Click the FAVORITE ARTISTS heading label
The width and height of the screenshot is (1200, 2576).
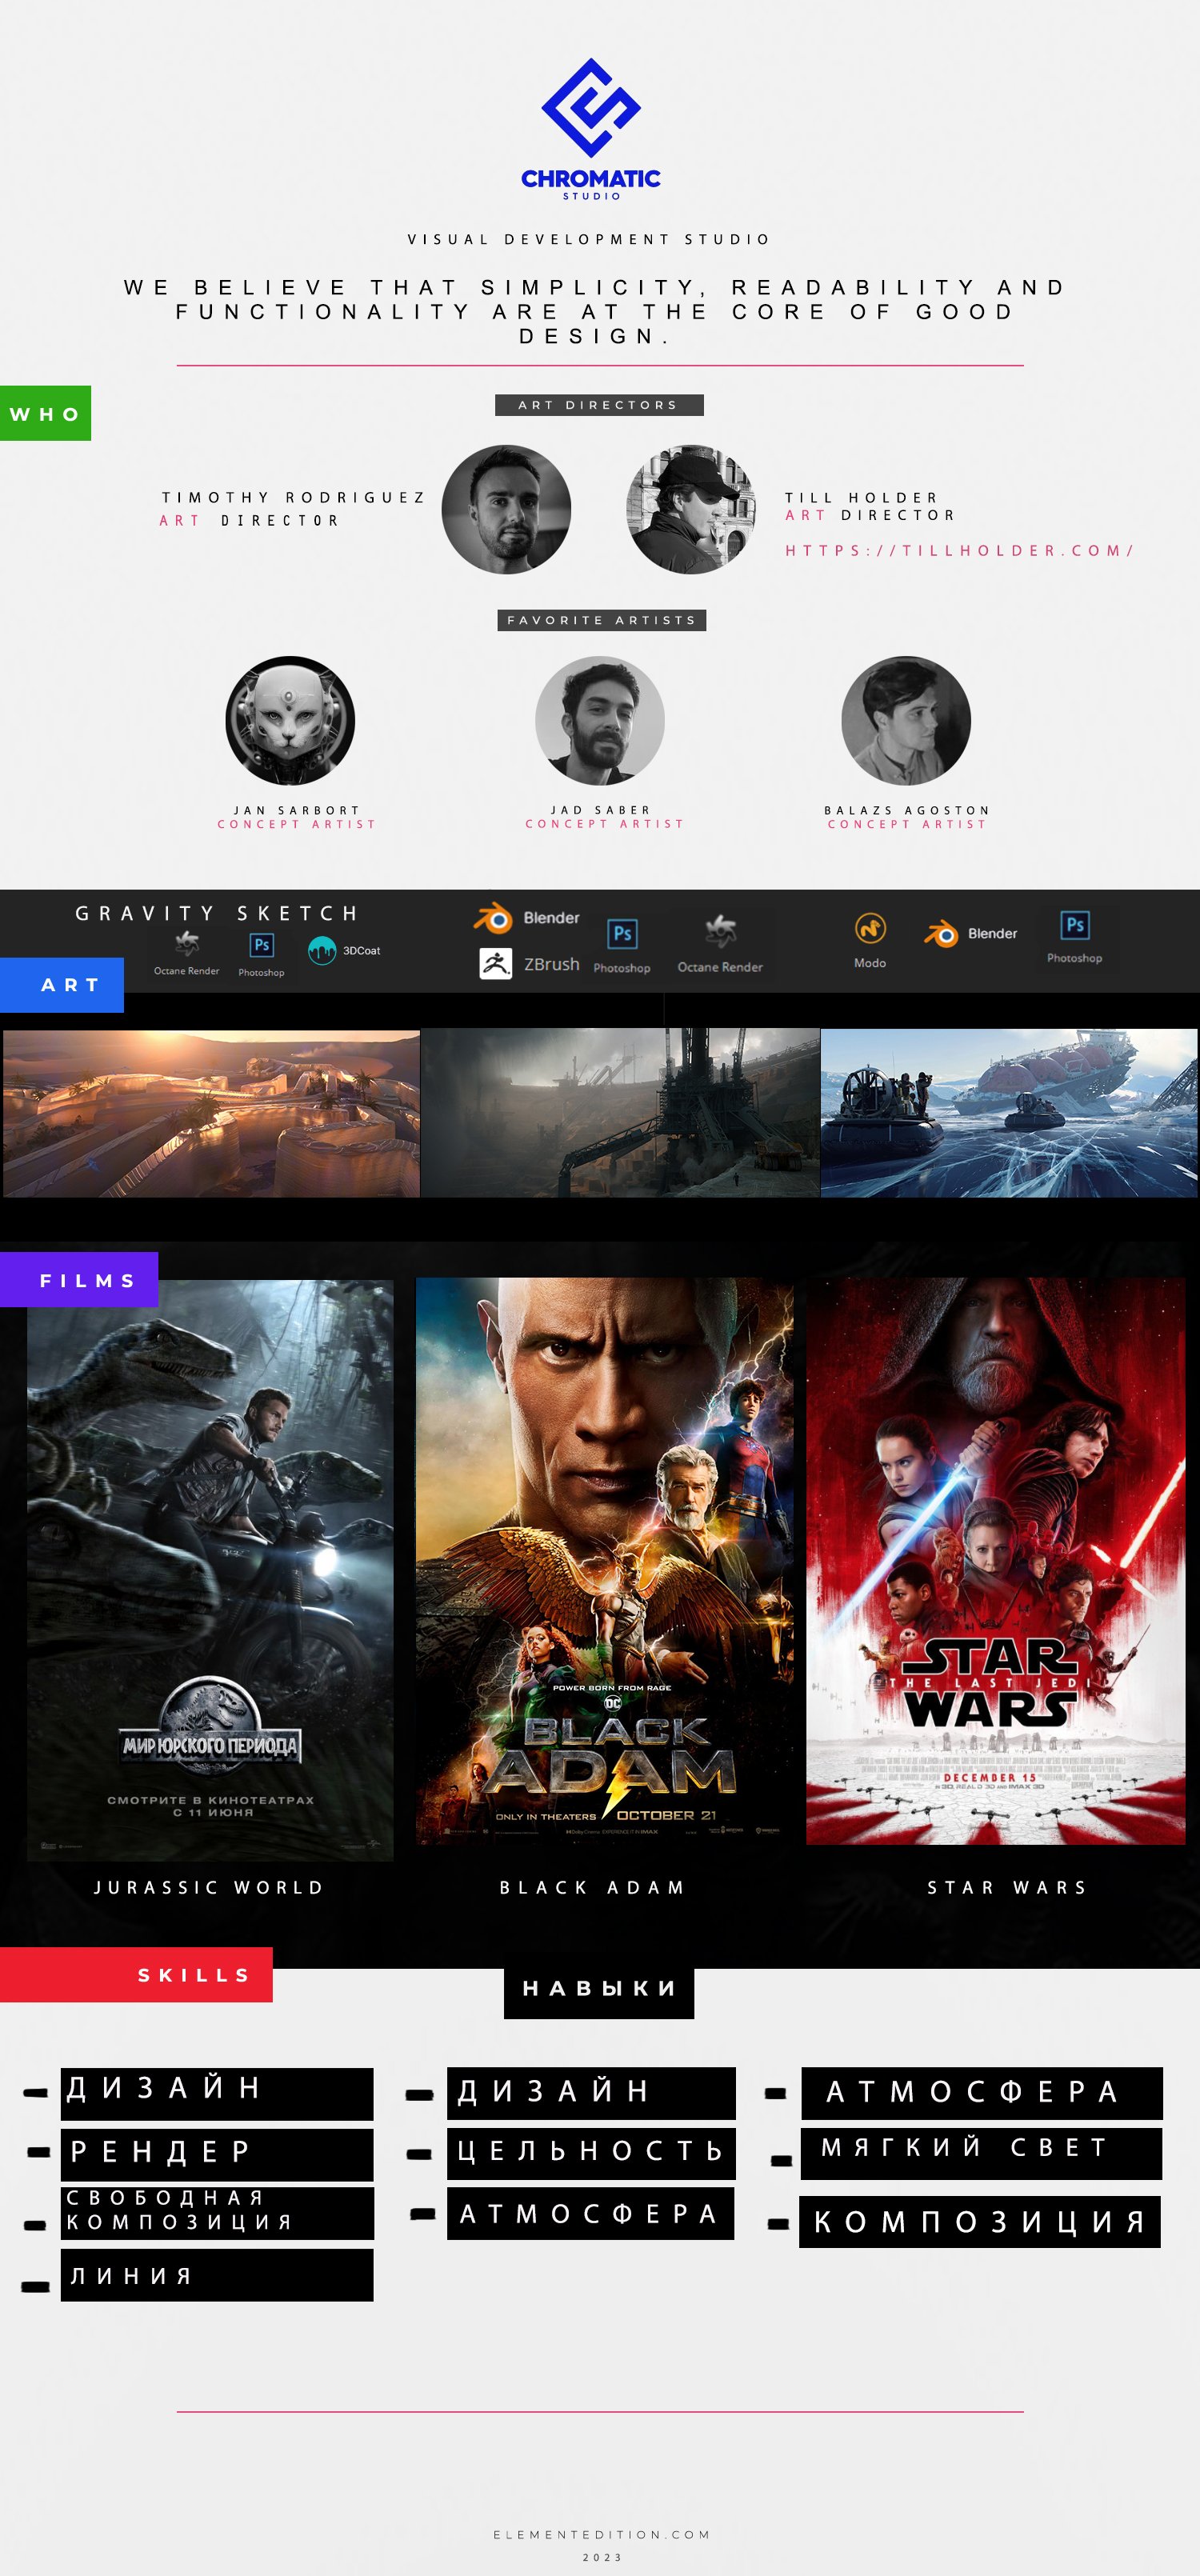click(602, 620)
